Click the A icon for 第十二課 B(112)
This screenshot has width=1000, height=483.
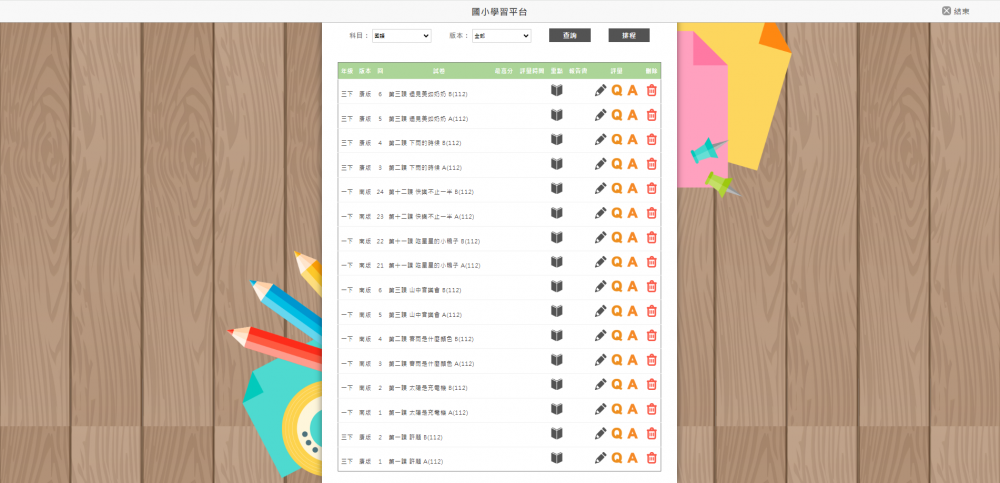(x=632, y=188)
